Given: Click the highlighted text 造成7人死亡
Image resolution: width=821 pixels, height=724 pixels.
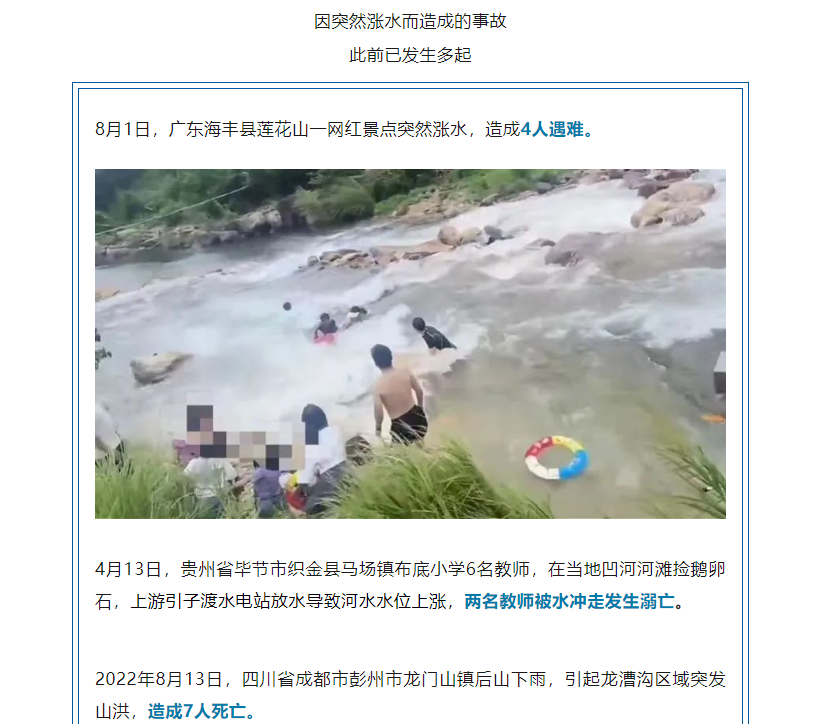Looking at the screenshot, I should pyautogui.click(x=202, y=711).
